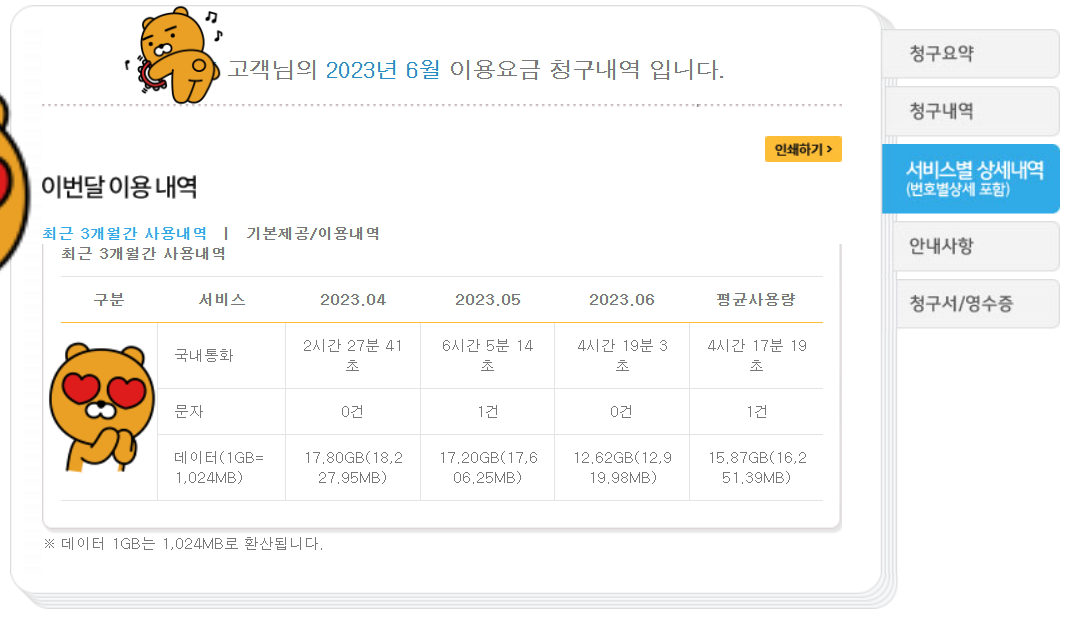The width and height of the screenshot is (1076, 632).
Task: Click the 6시간 5분 14초 cell
Action: coord(488,355)
